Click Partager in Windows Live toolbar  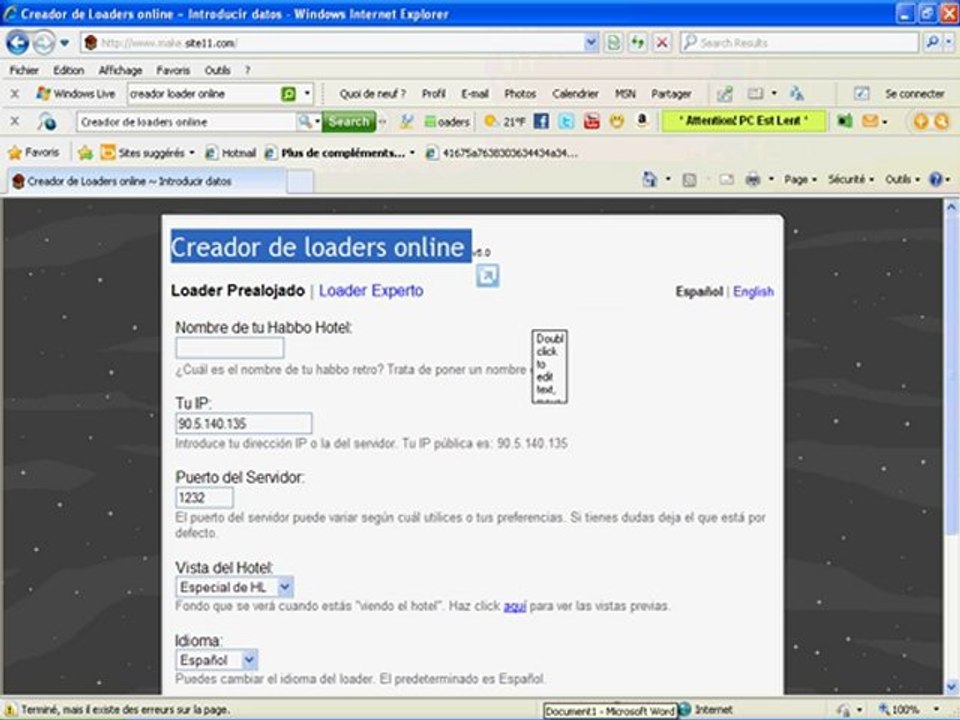click(x=671, y=94)
